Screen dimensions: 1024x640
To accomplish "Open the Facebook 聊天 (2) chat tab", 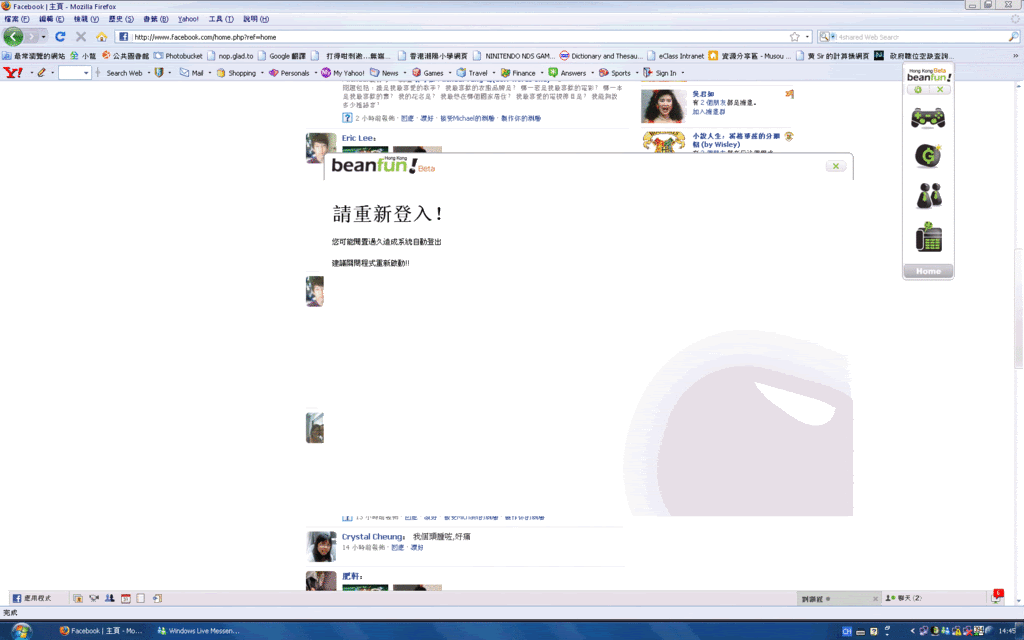I will (x=904, y=598).
